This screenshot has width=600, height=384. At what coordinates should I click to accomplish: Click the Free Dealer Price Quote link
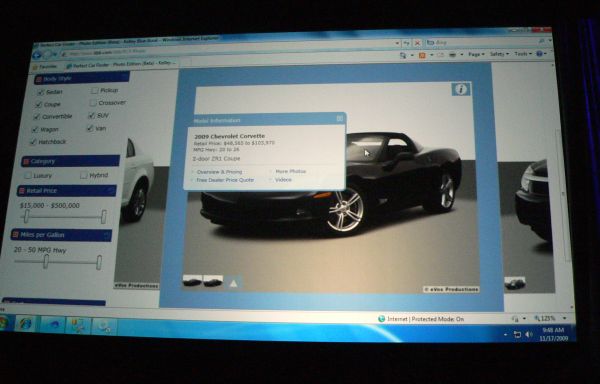225,180
